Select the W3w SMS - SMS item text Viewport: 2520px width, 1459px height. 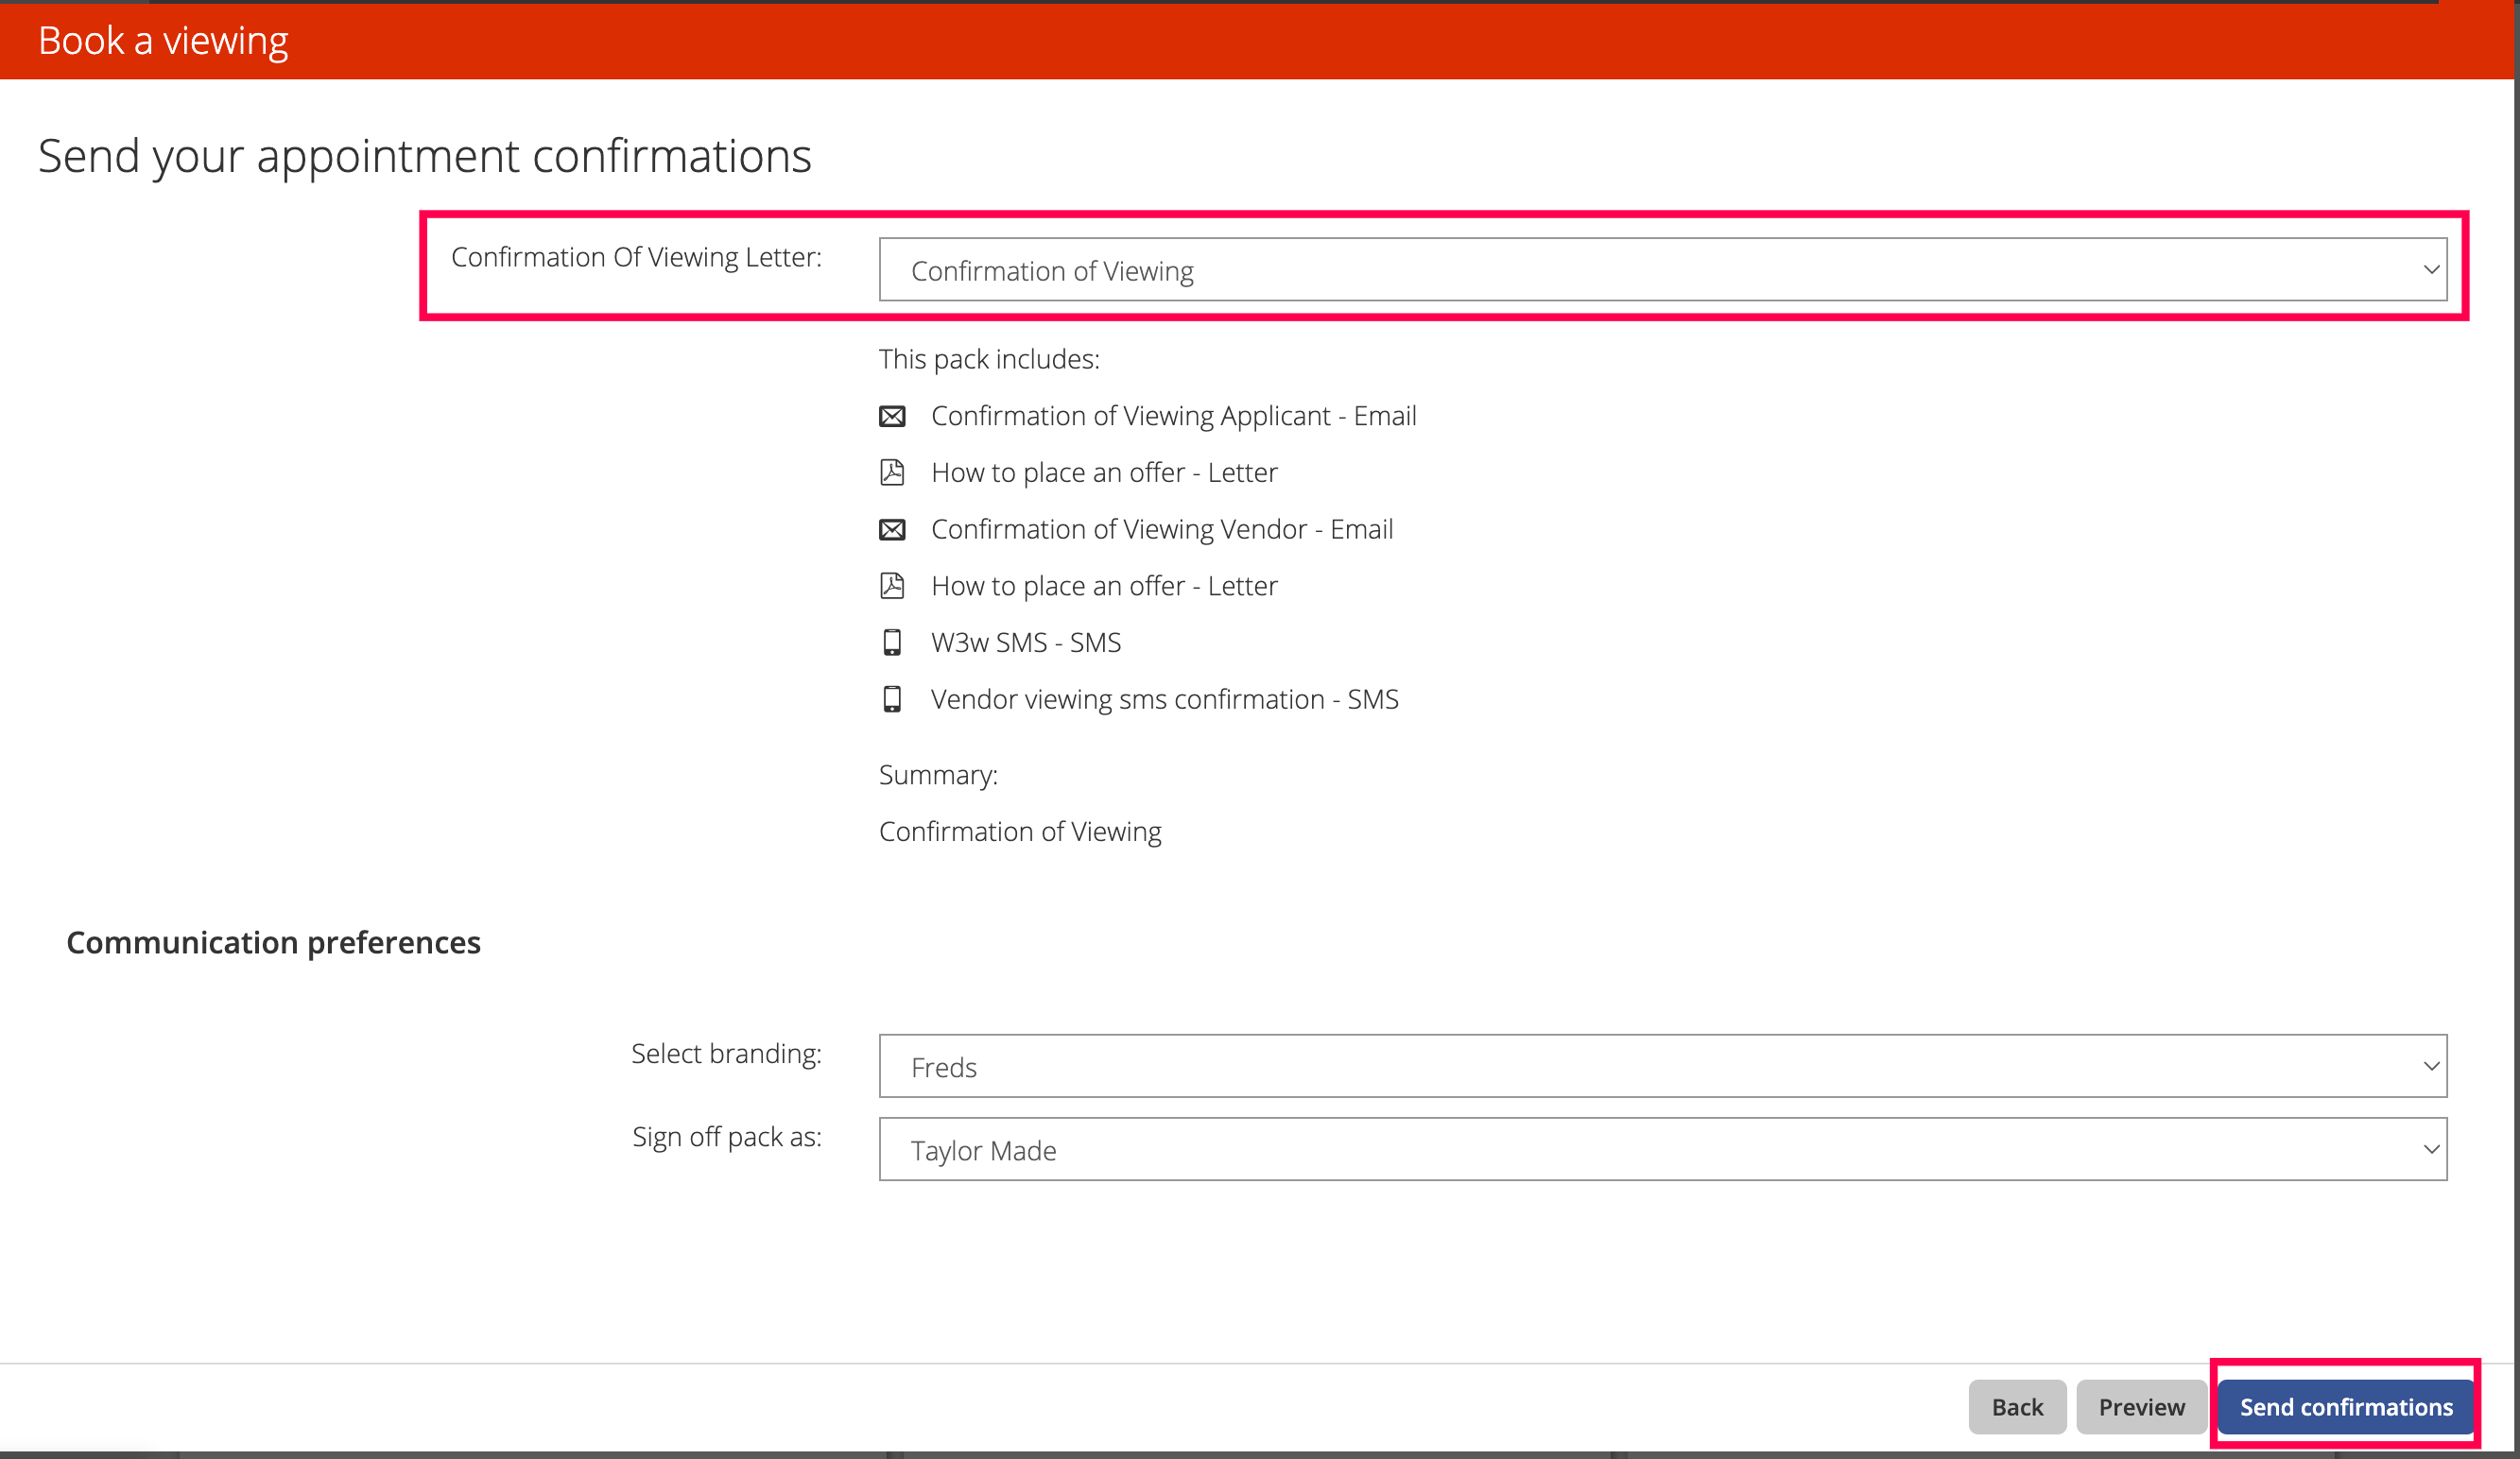(1026, 642)
